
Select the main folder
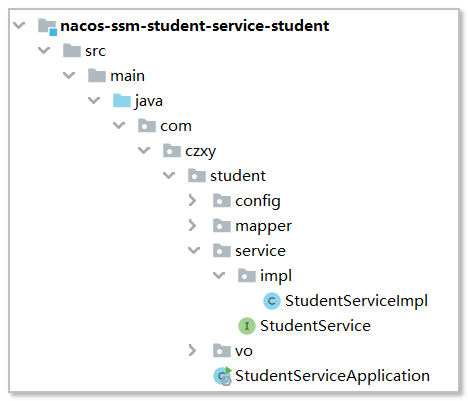coord(128,76)
